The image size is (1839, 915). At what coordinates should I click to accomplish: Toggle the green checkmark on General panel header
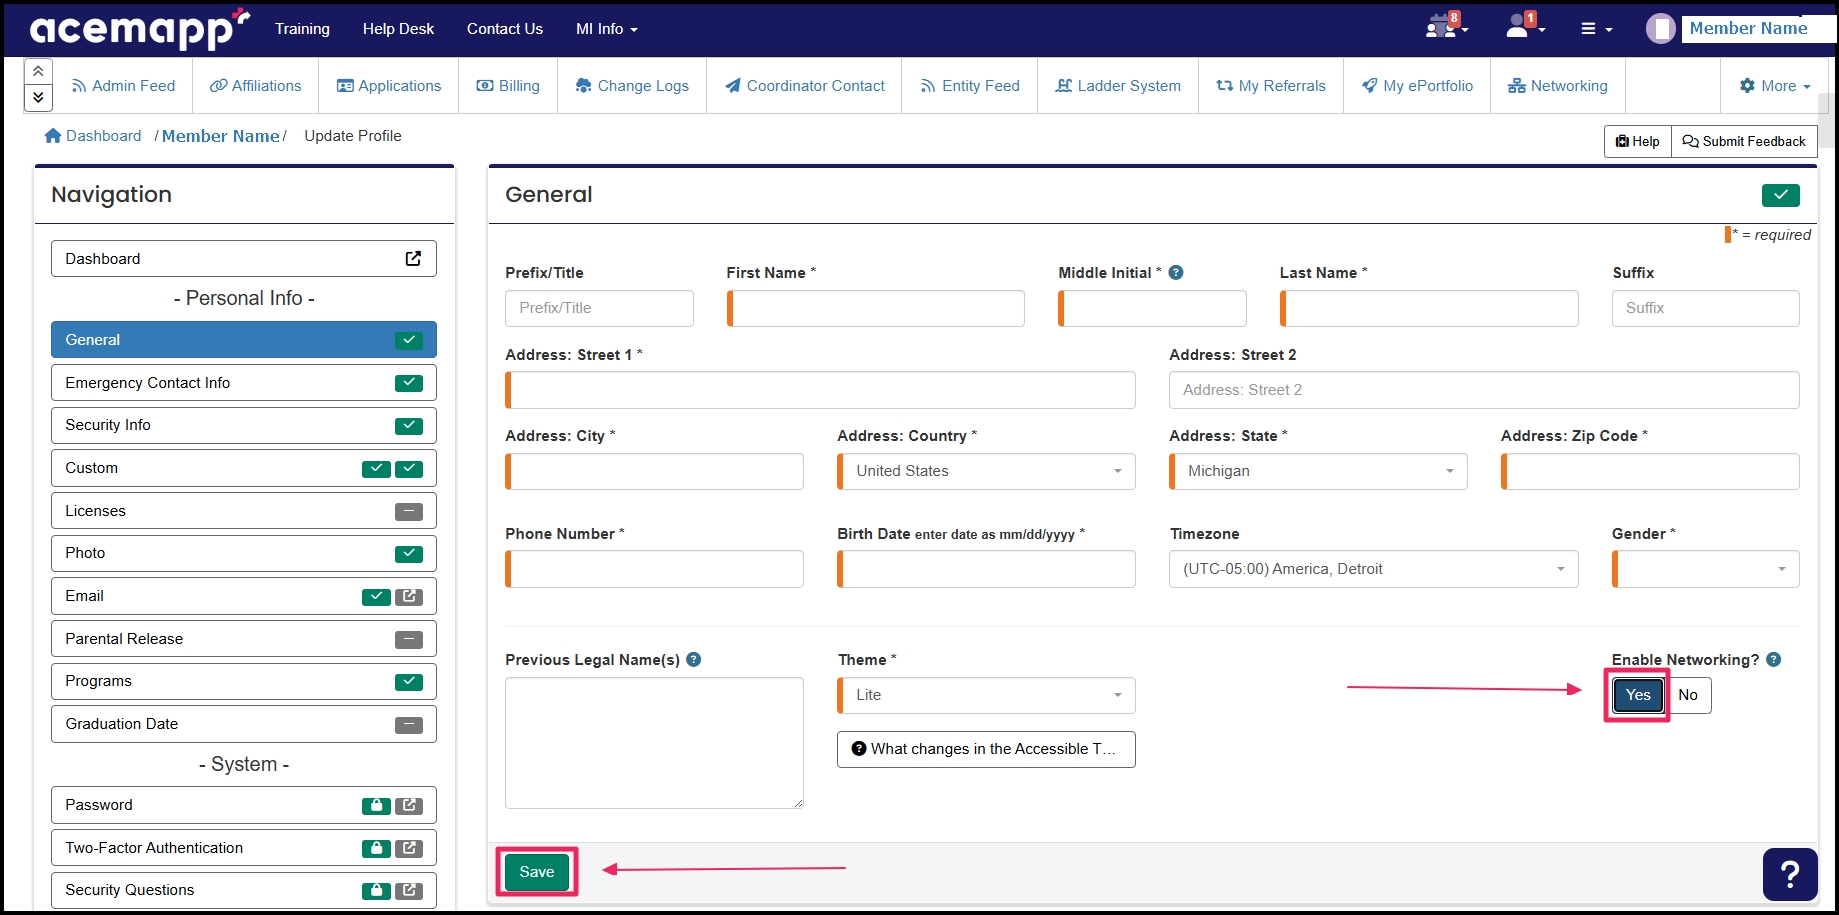tap(1780, 195)
